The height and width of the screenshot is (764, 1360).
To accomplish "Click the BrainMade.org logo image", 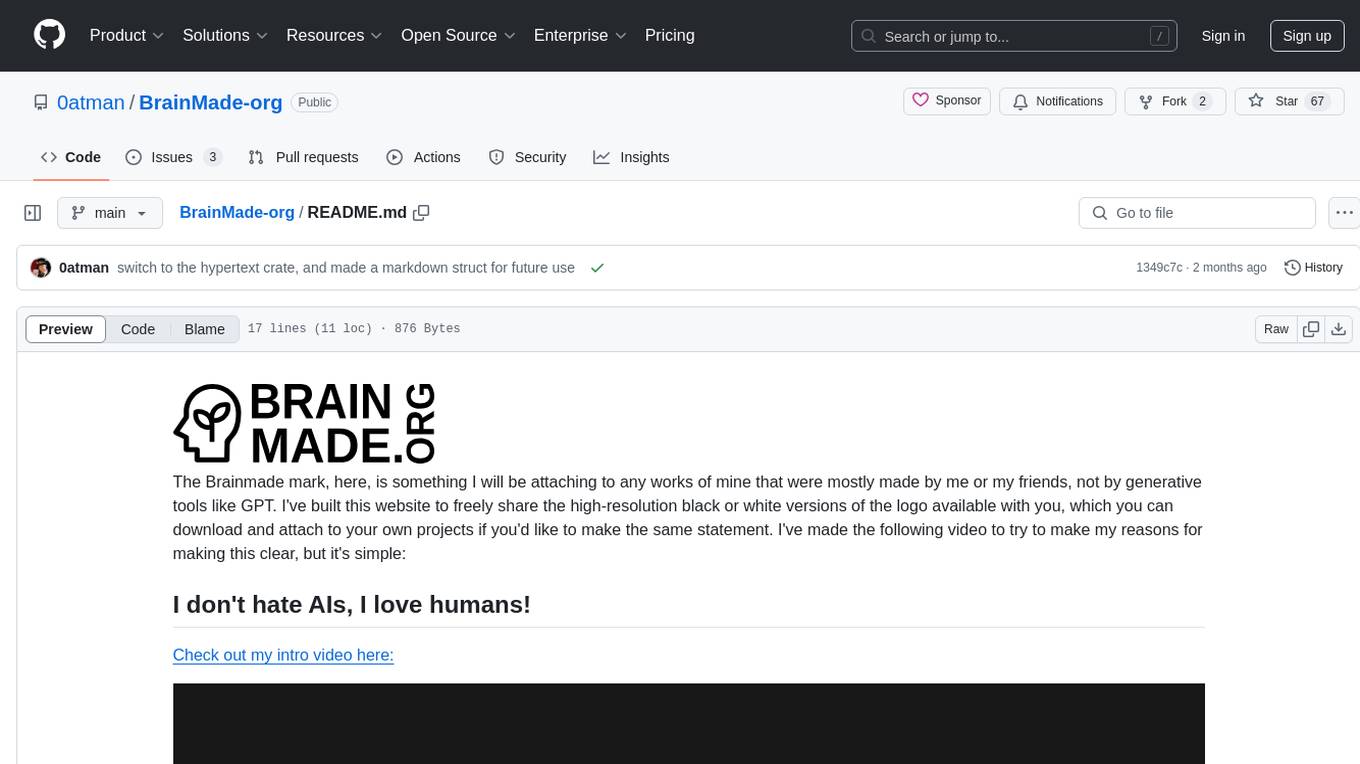I will coord(304,424).
